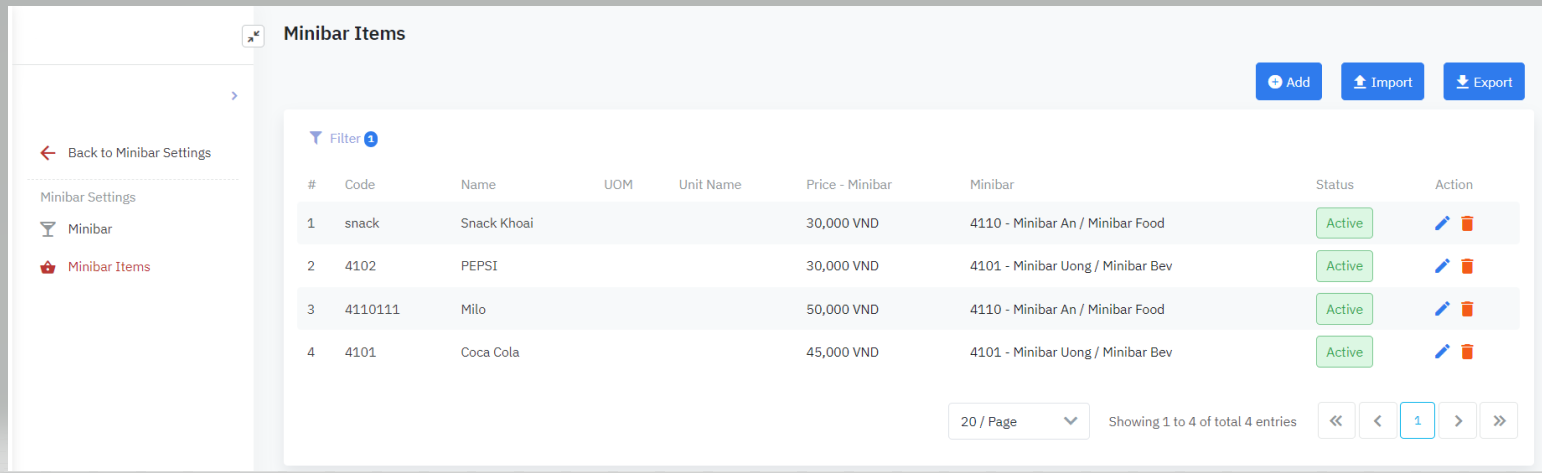Click the trash icon for Coca Cola
Image resolution: width=1542 pixels, height=473 pixels.
(x=1467, y=352)
